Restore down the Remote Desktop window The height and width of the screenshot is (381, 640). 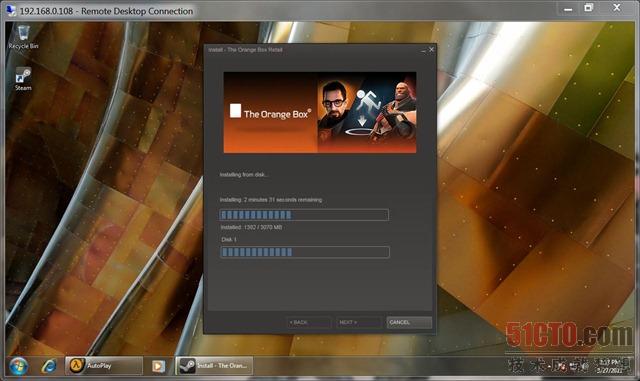[x=589, y=8]
